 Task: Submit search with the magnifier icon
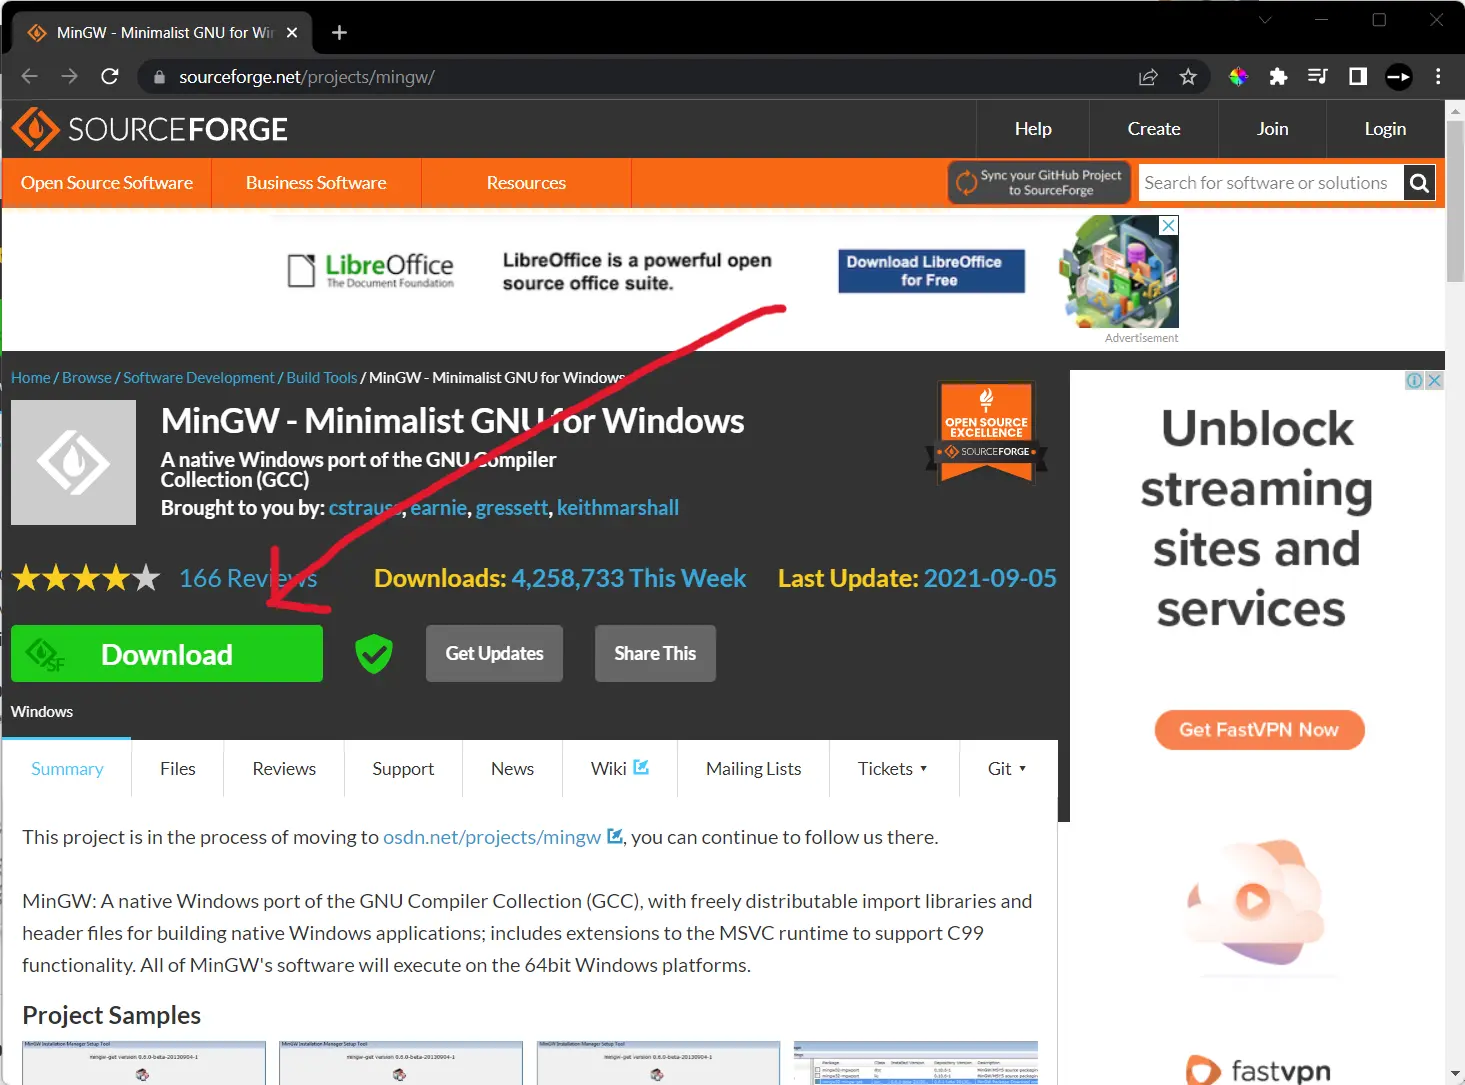(x=1419, y=183)
